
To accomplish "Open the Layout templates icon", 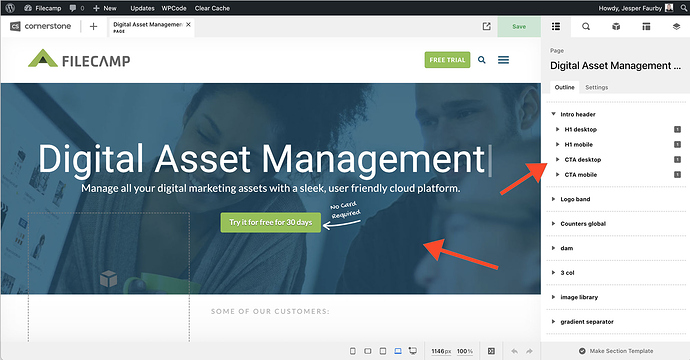I will click(646, 26).
